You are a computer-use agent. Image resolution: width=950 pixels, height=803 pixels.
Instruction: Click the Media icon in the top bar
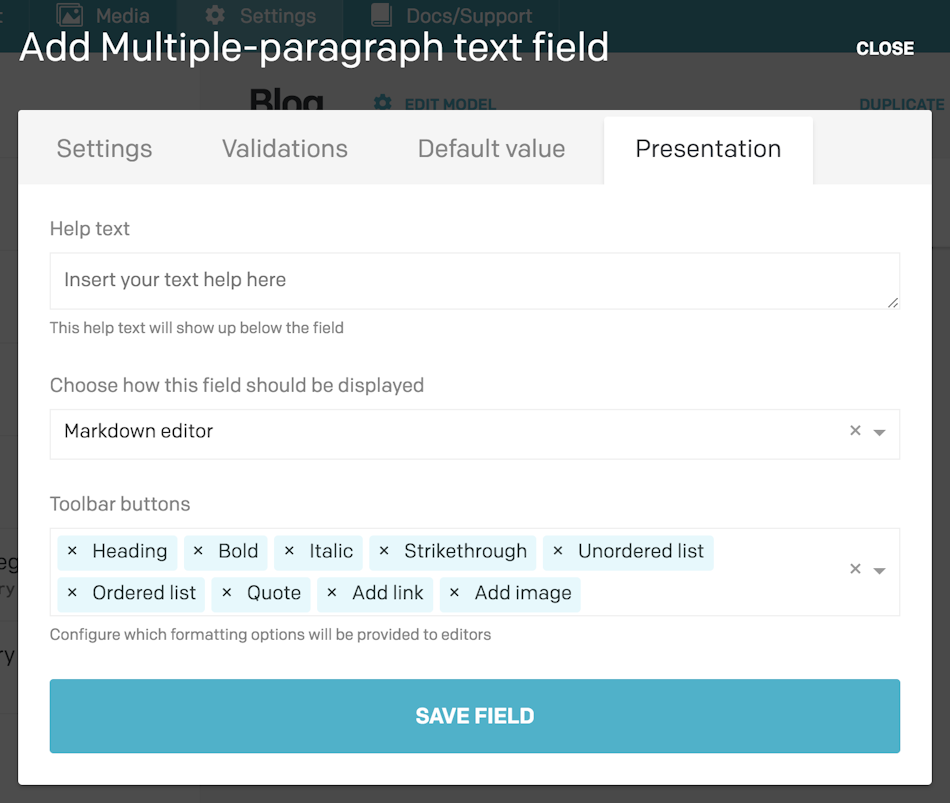69,15
